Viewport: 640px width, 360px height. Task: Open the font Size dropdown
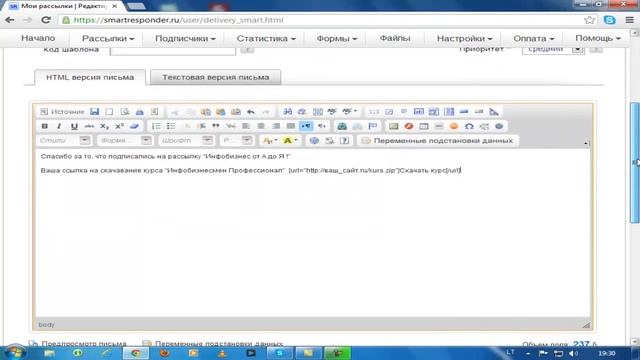[237, 140]
